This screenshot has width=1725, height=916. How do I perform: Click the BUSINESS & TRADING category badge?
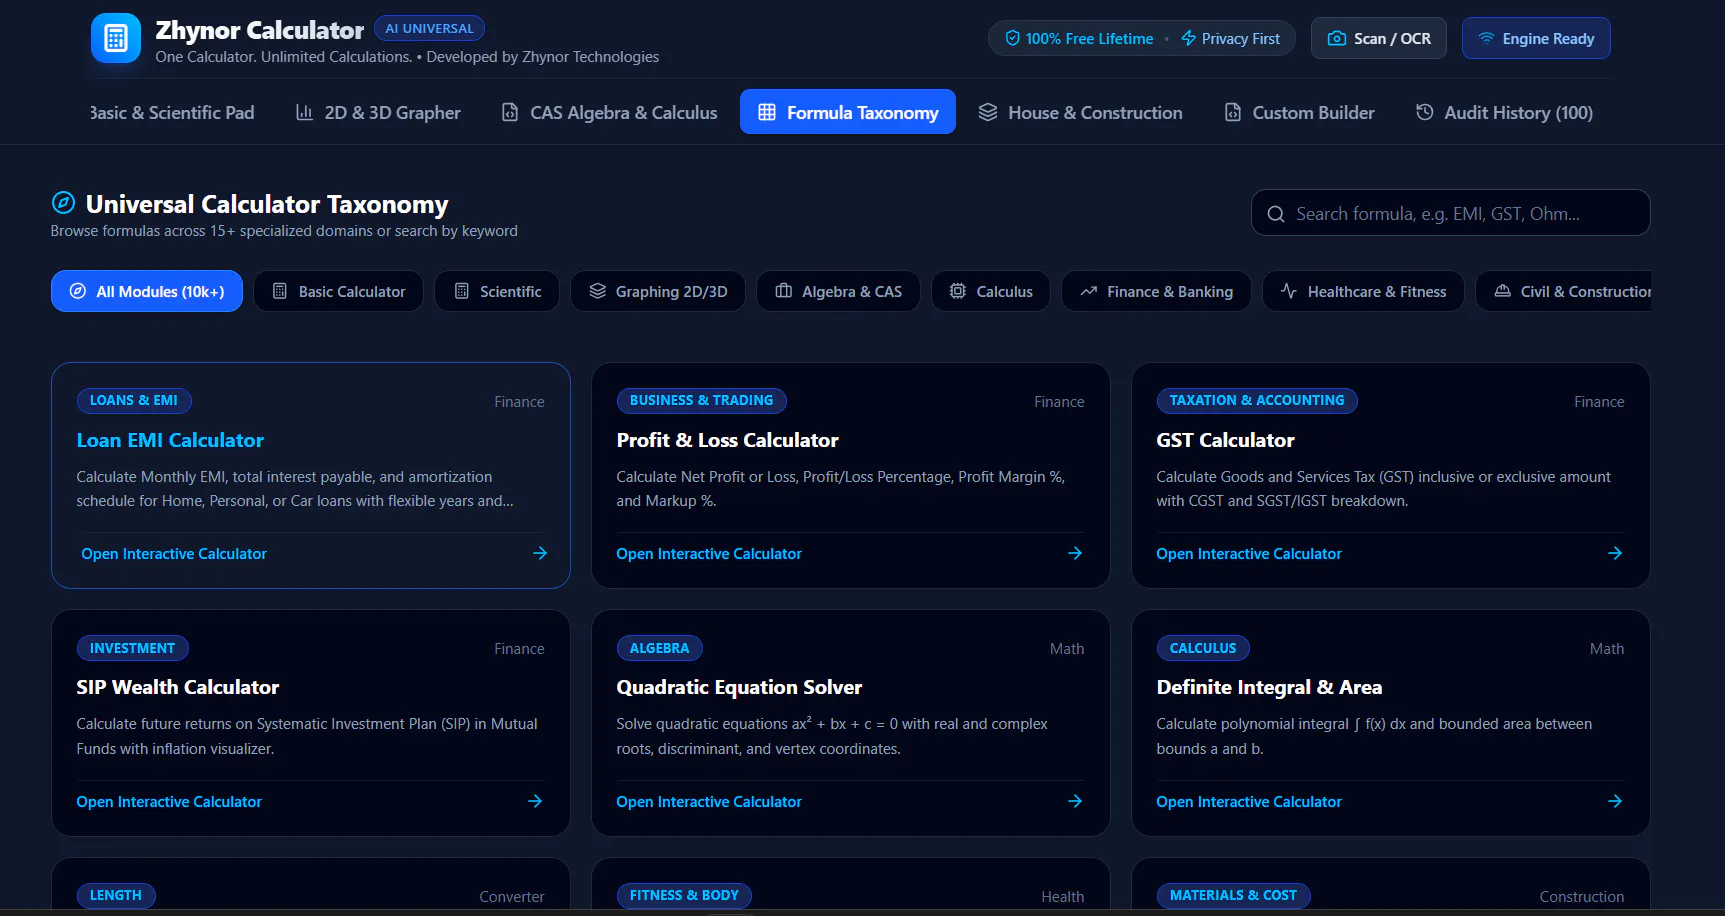(701, 400)
